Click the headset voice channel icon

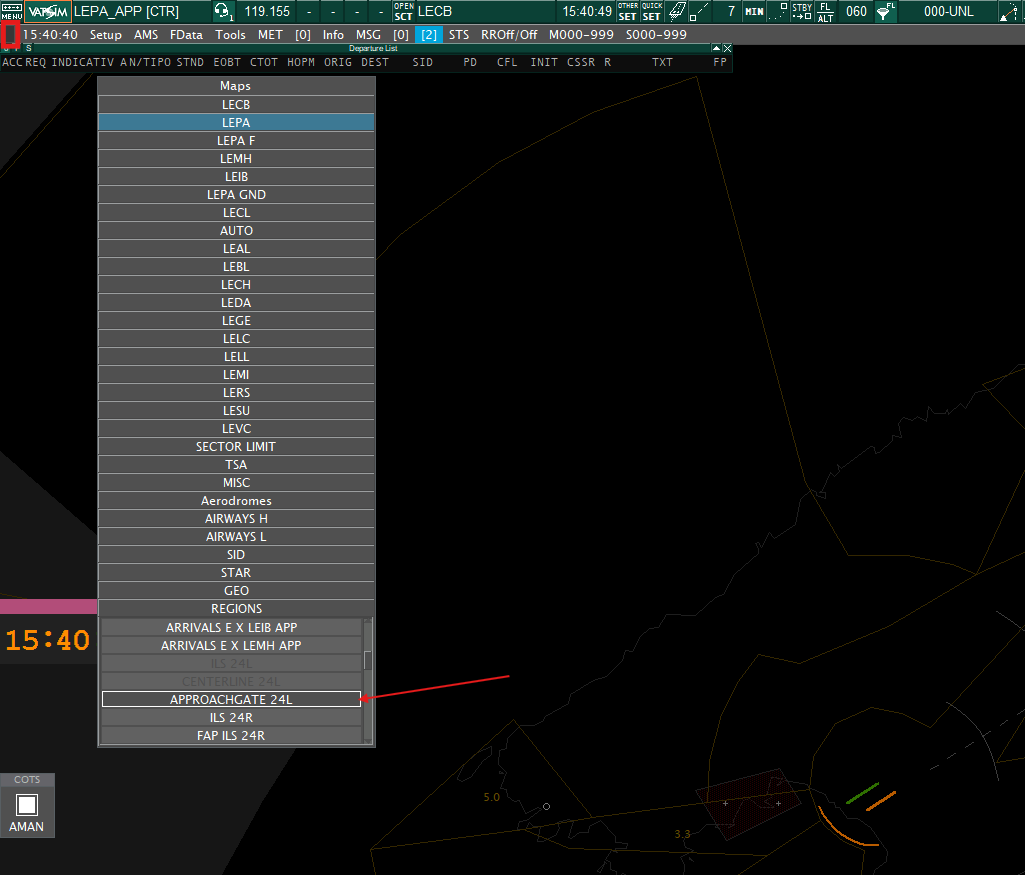click(221, 12)
